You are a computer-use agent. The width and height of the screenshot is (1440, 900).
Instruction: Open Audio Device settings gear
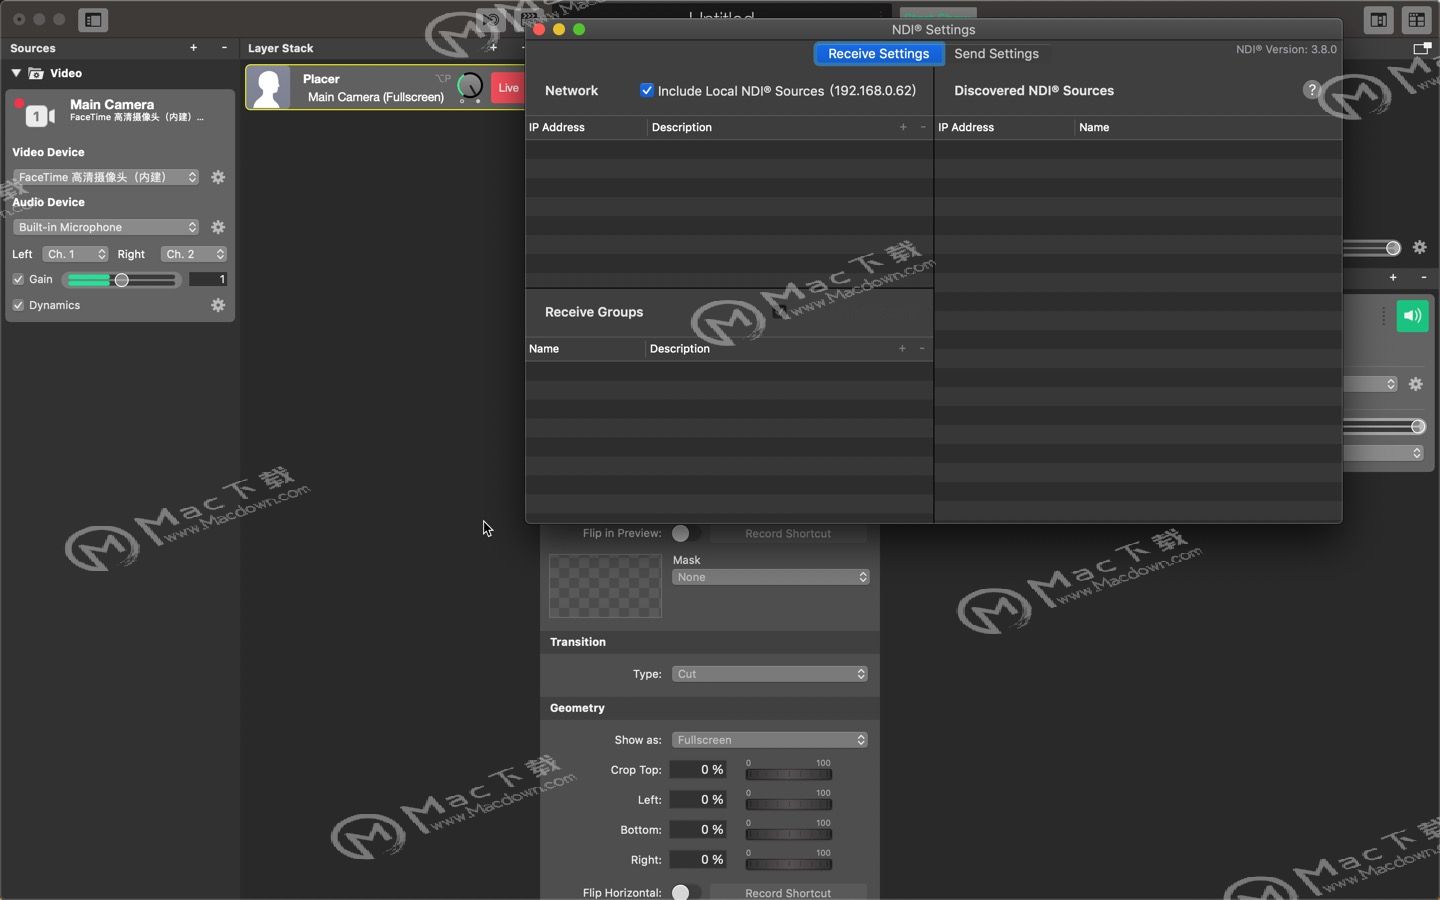tap(218, 227)
